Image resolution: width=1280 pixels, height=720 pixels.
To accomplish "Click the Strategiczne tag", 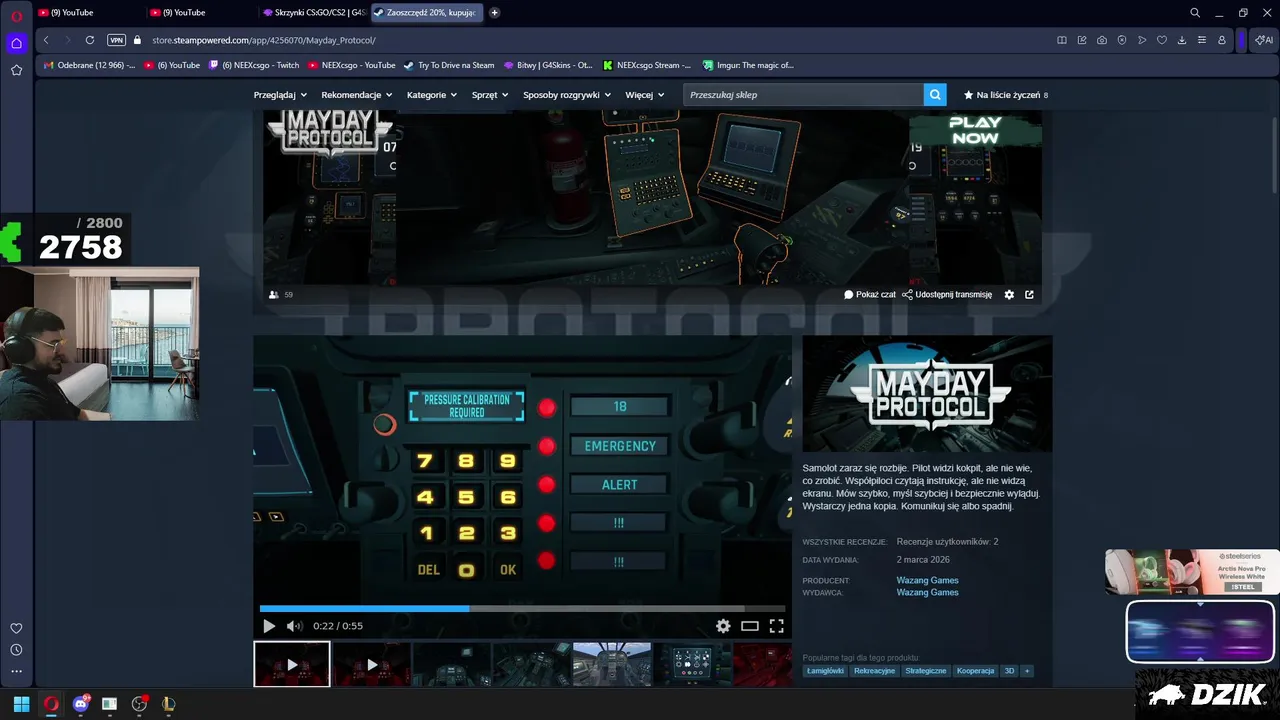I will click(926, 671).
